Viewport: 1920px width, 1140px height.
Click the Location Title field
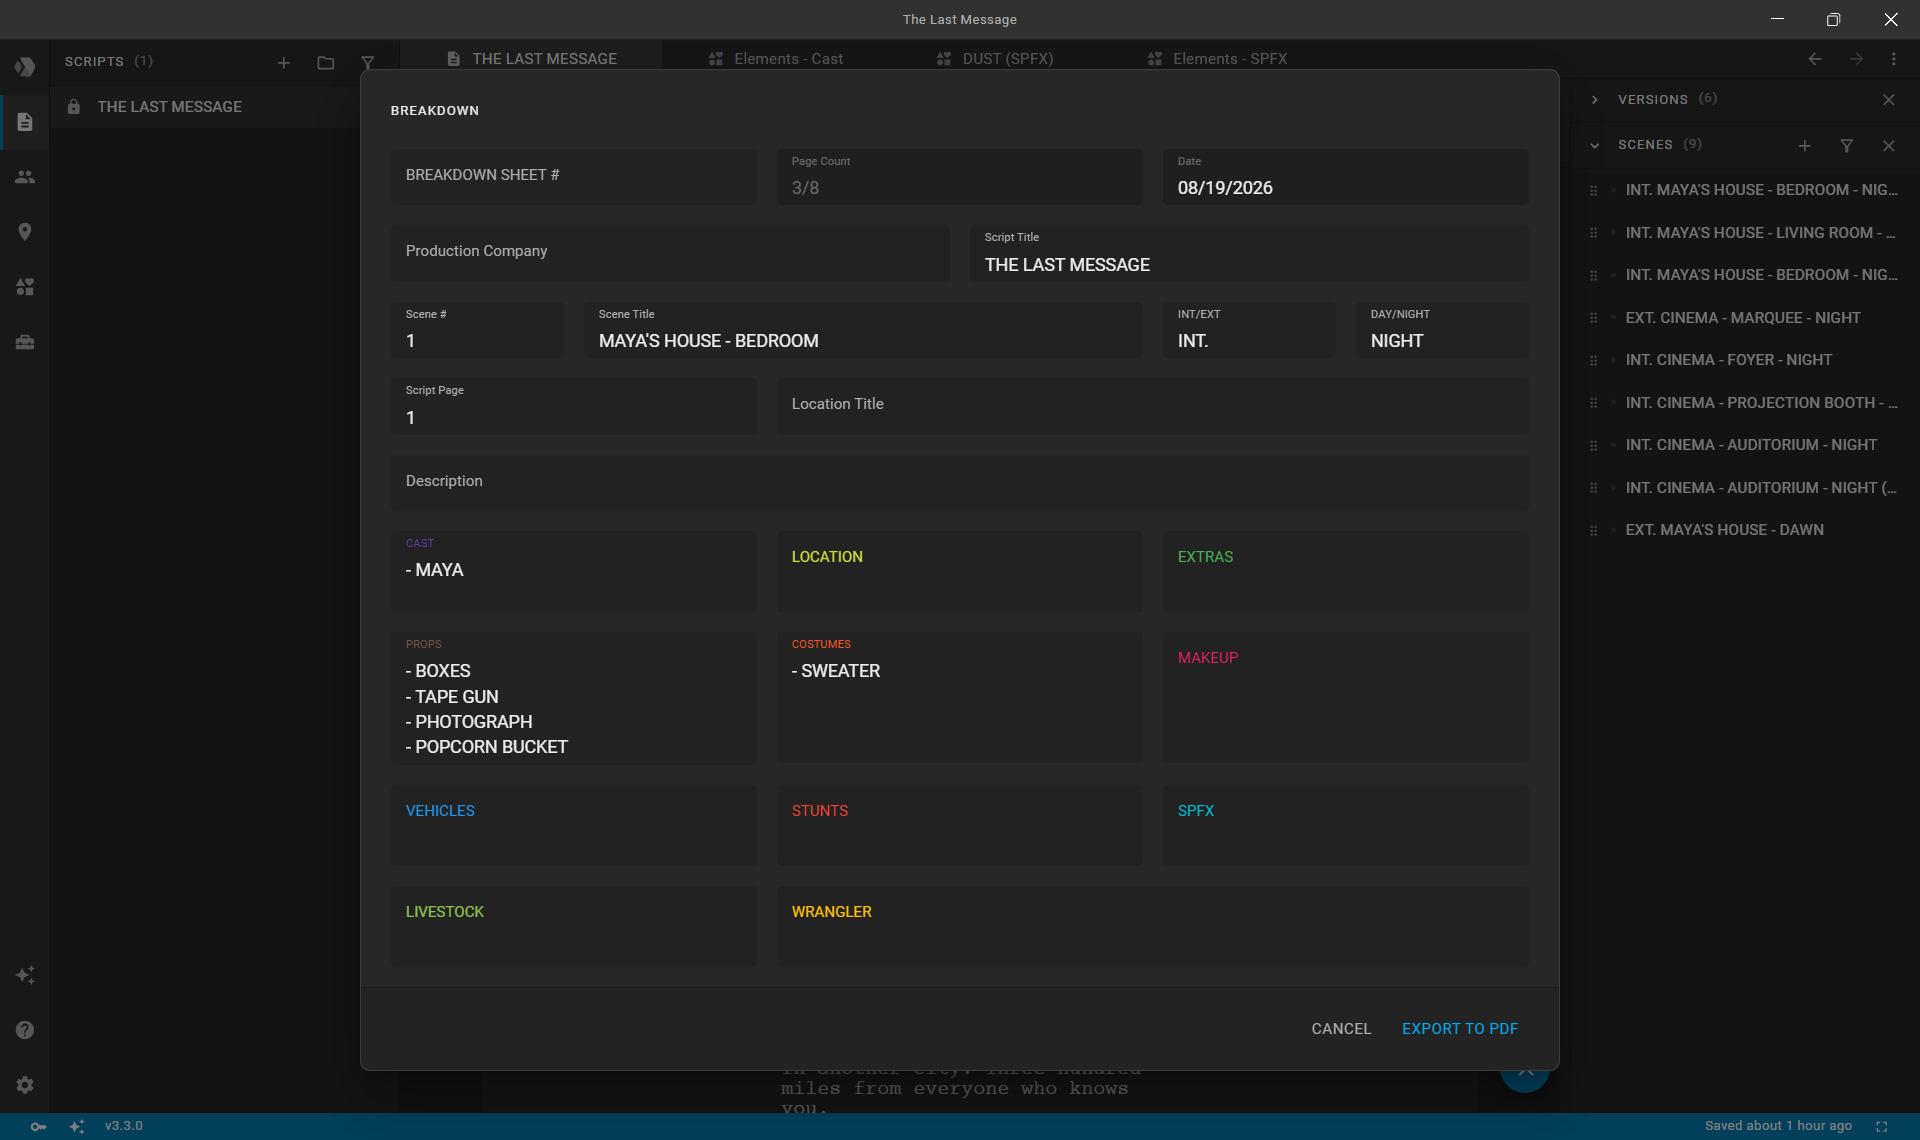click(1152, 405)
